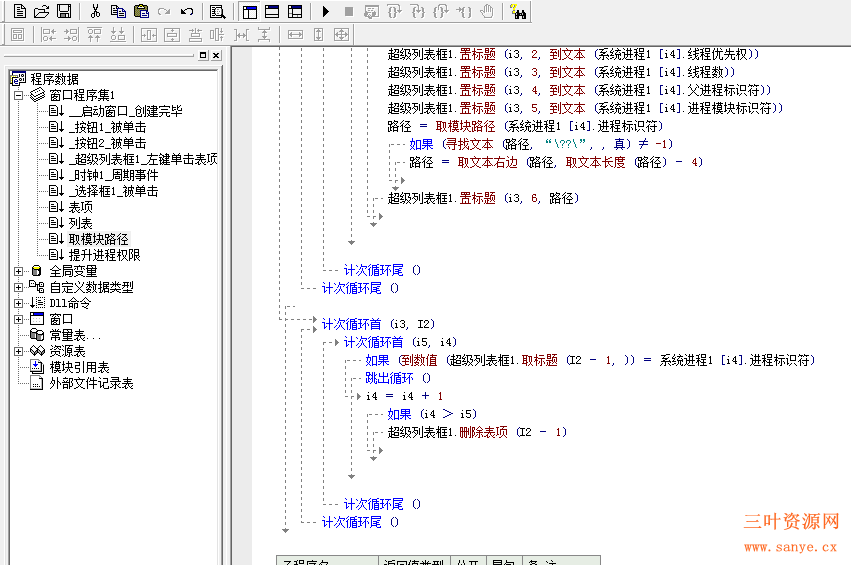Screen dimensions: 851x565
Task: Open 外部文件记录表 in the tree
Action: click(x=91, y=383)
